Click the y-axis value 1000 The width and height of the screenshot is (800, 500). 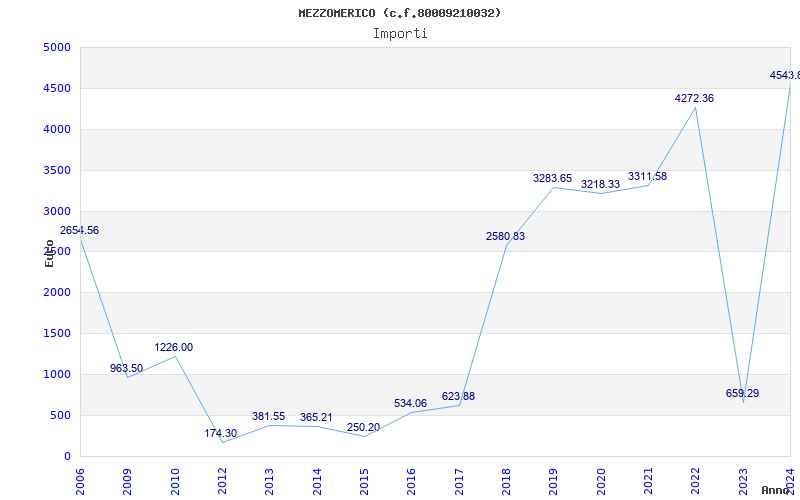click(57, 374)
